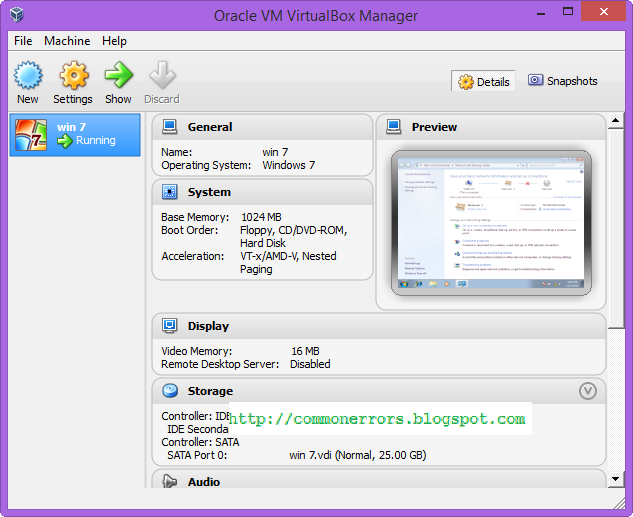Click the green Running state arrow icon
Image resolution: width=633 pixels, height=517 pixels.
[x=65, y=141]
